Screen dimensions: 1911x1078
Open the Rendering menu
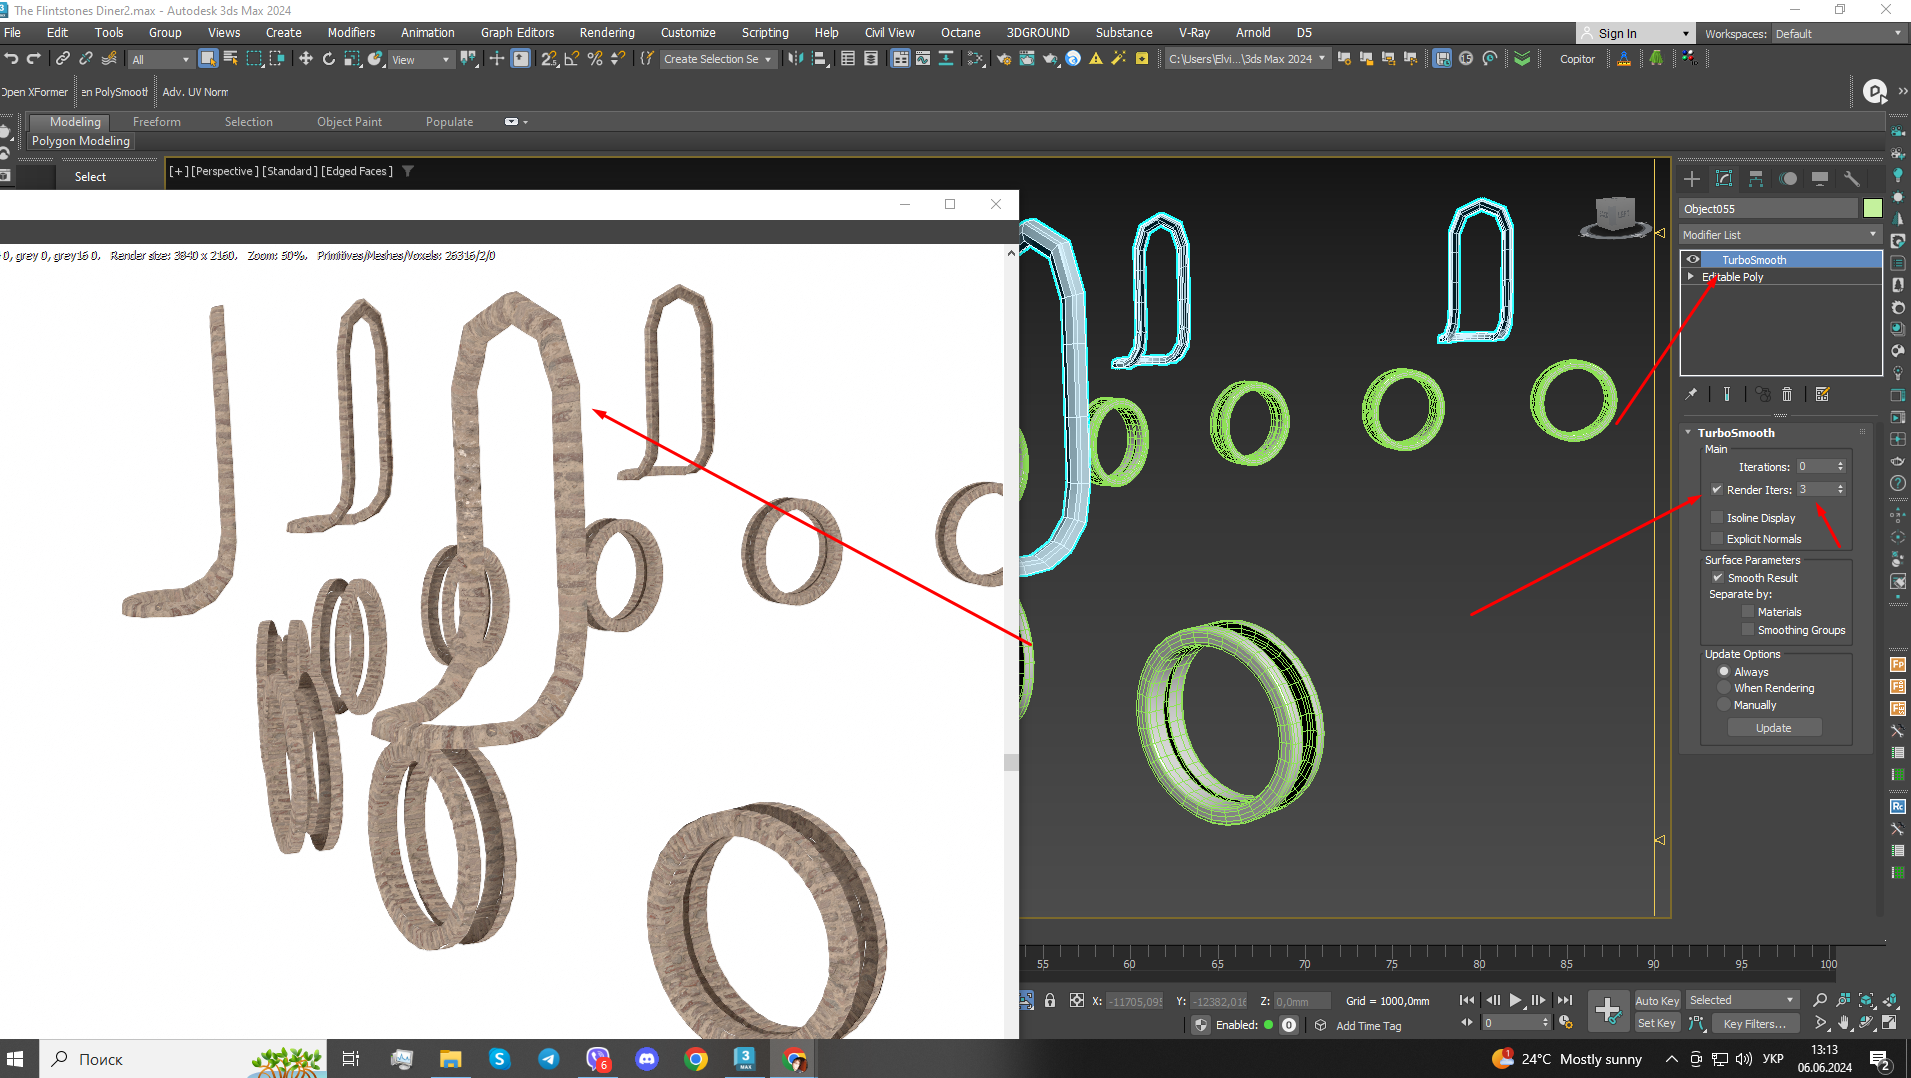(x=607, y=33)
